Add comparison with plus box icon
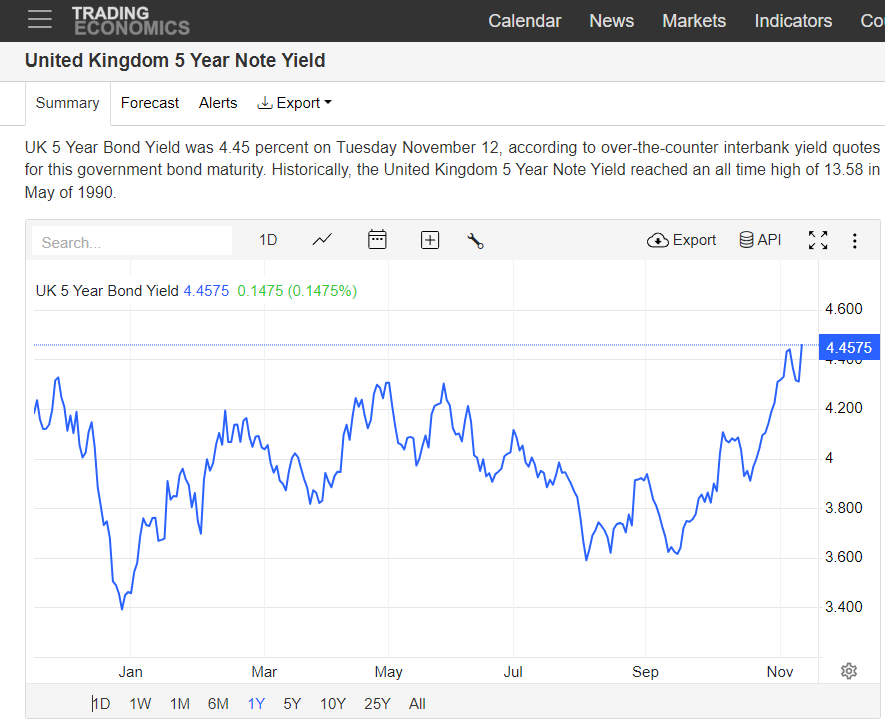885x728 pixels. pos(430,240)
